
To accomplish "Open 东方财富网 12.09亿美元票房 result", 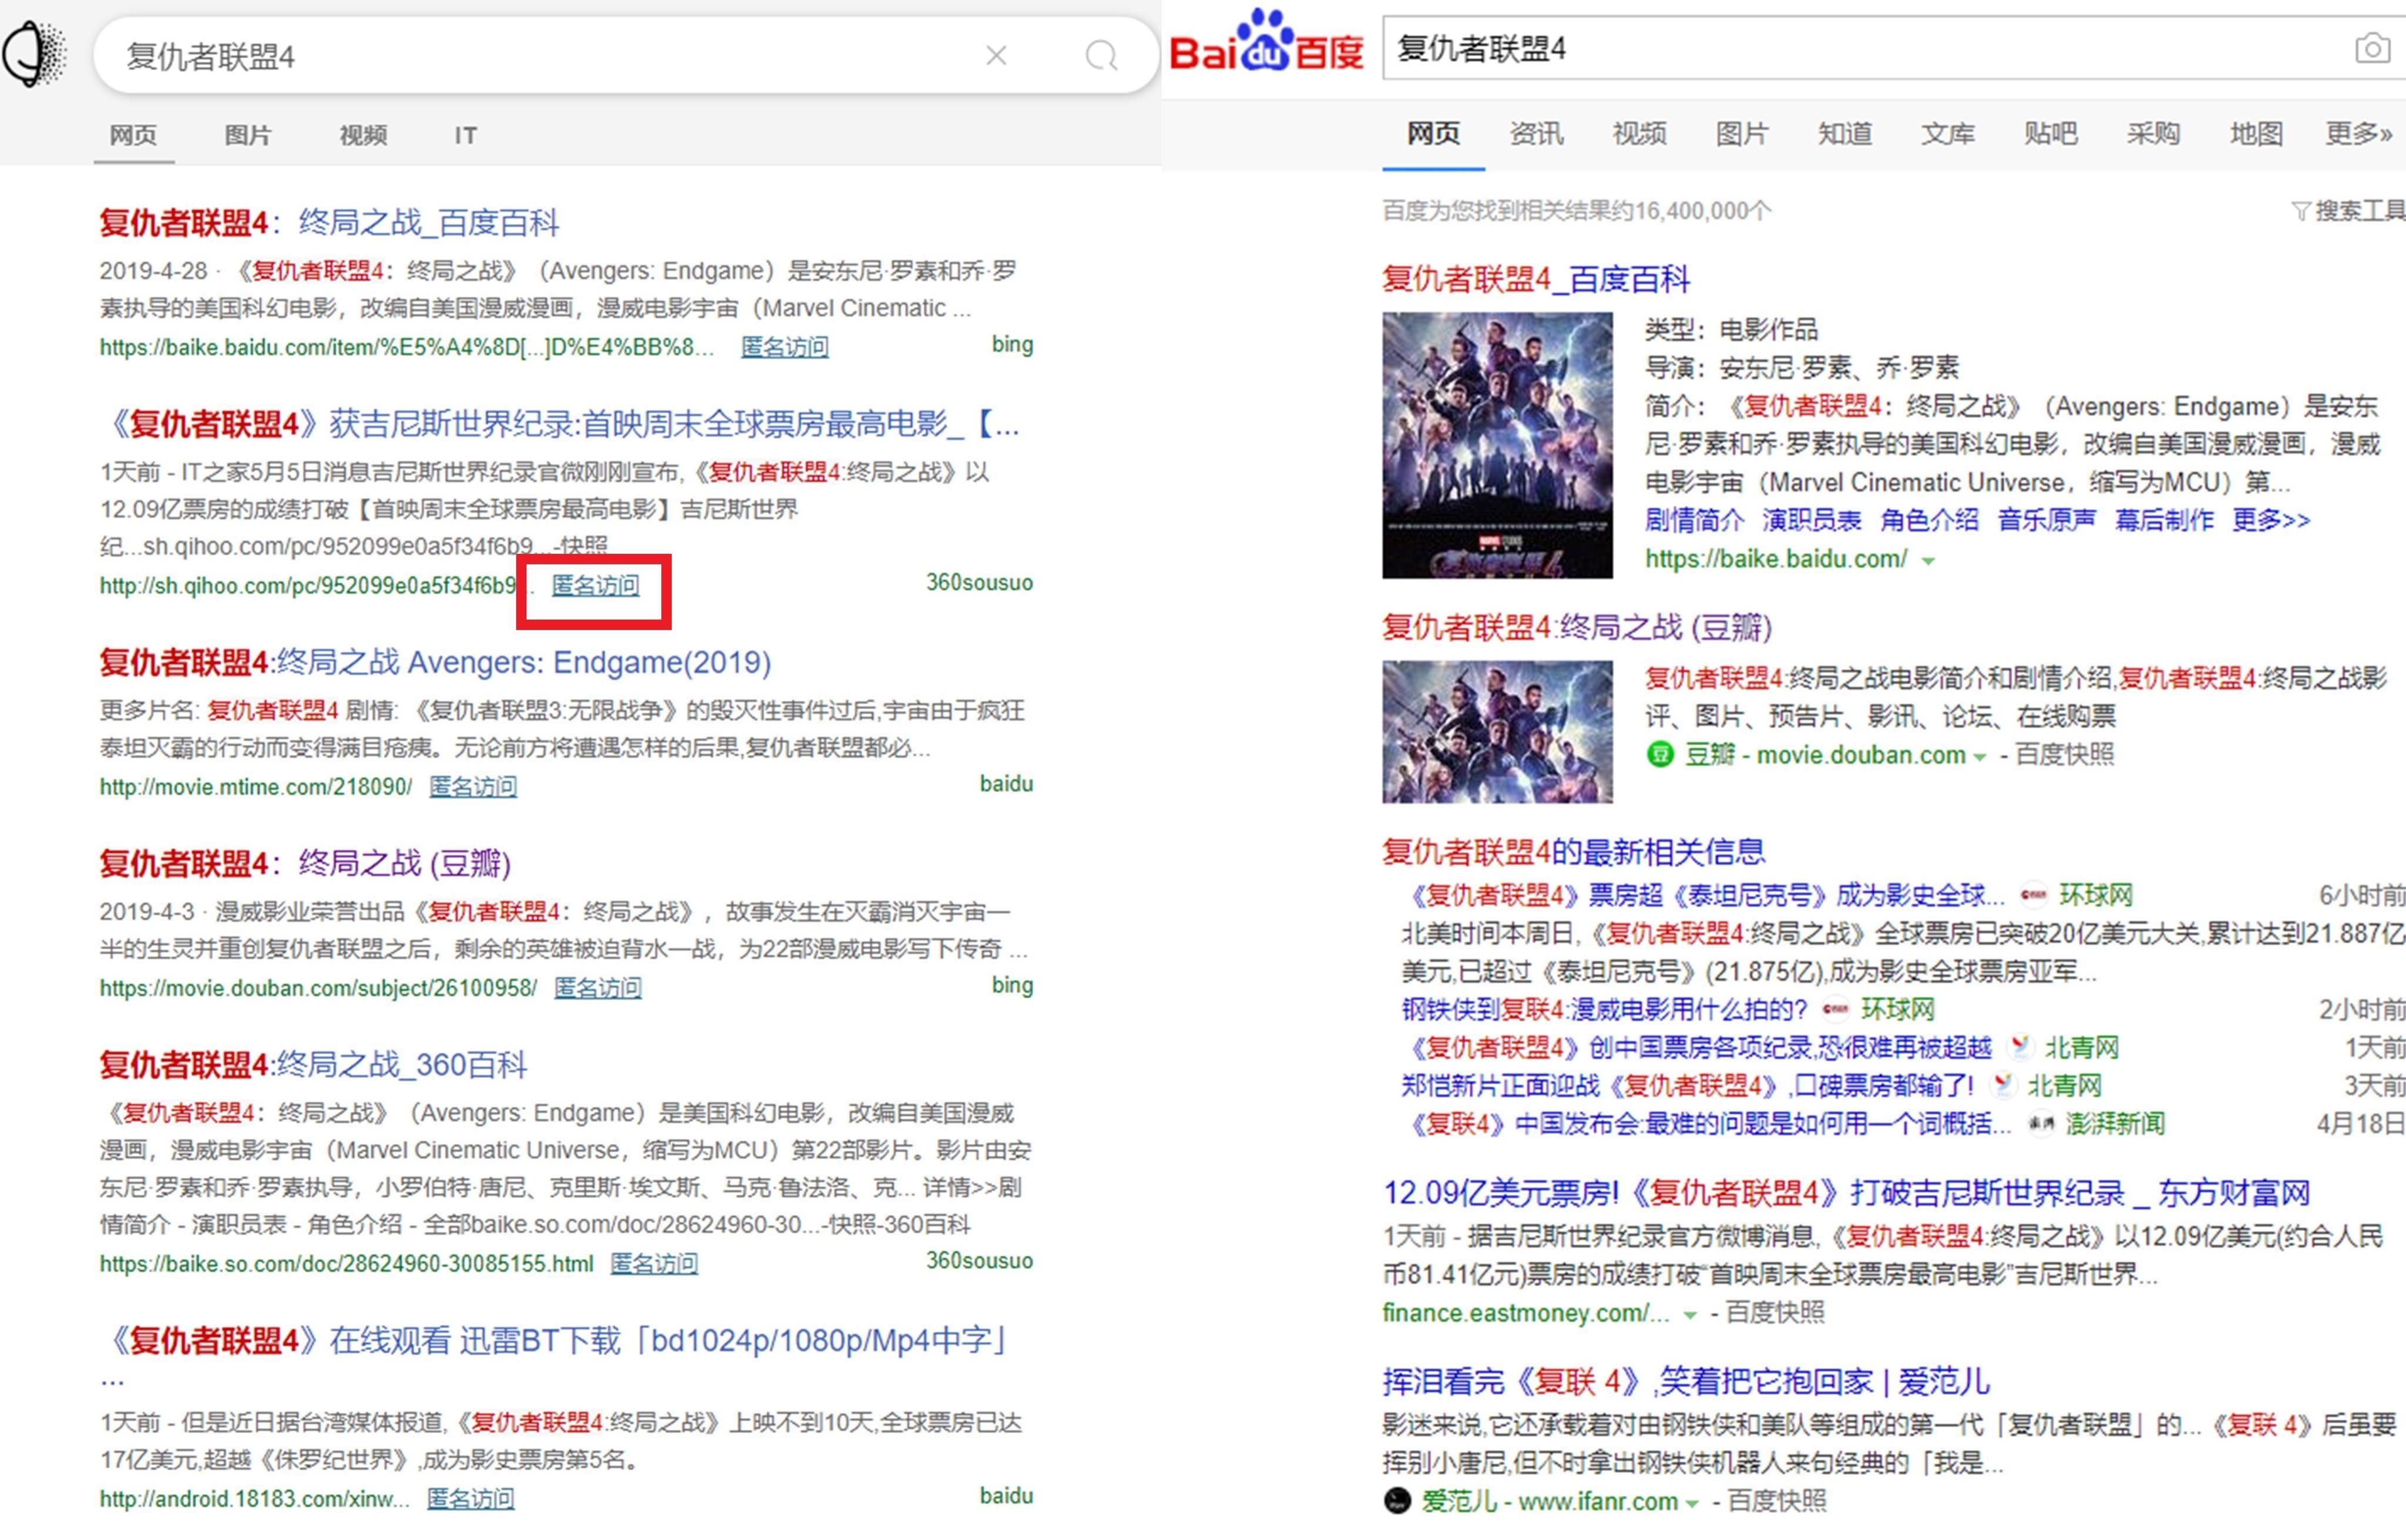I will point(1847,1193).
